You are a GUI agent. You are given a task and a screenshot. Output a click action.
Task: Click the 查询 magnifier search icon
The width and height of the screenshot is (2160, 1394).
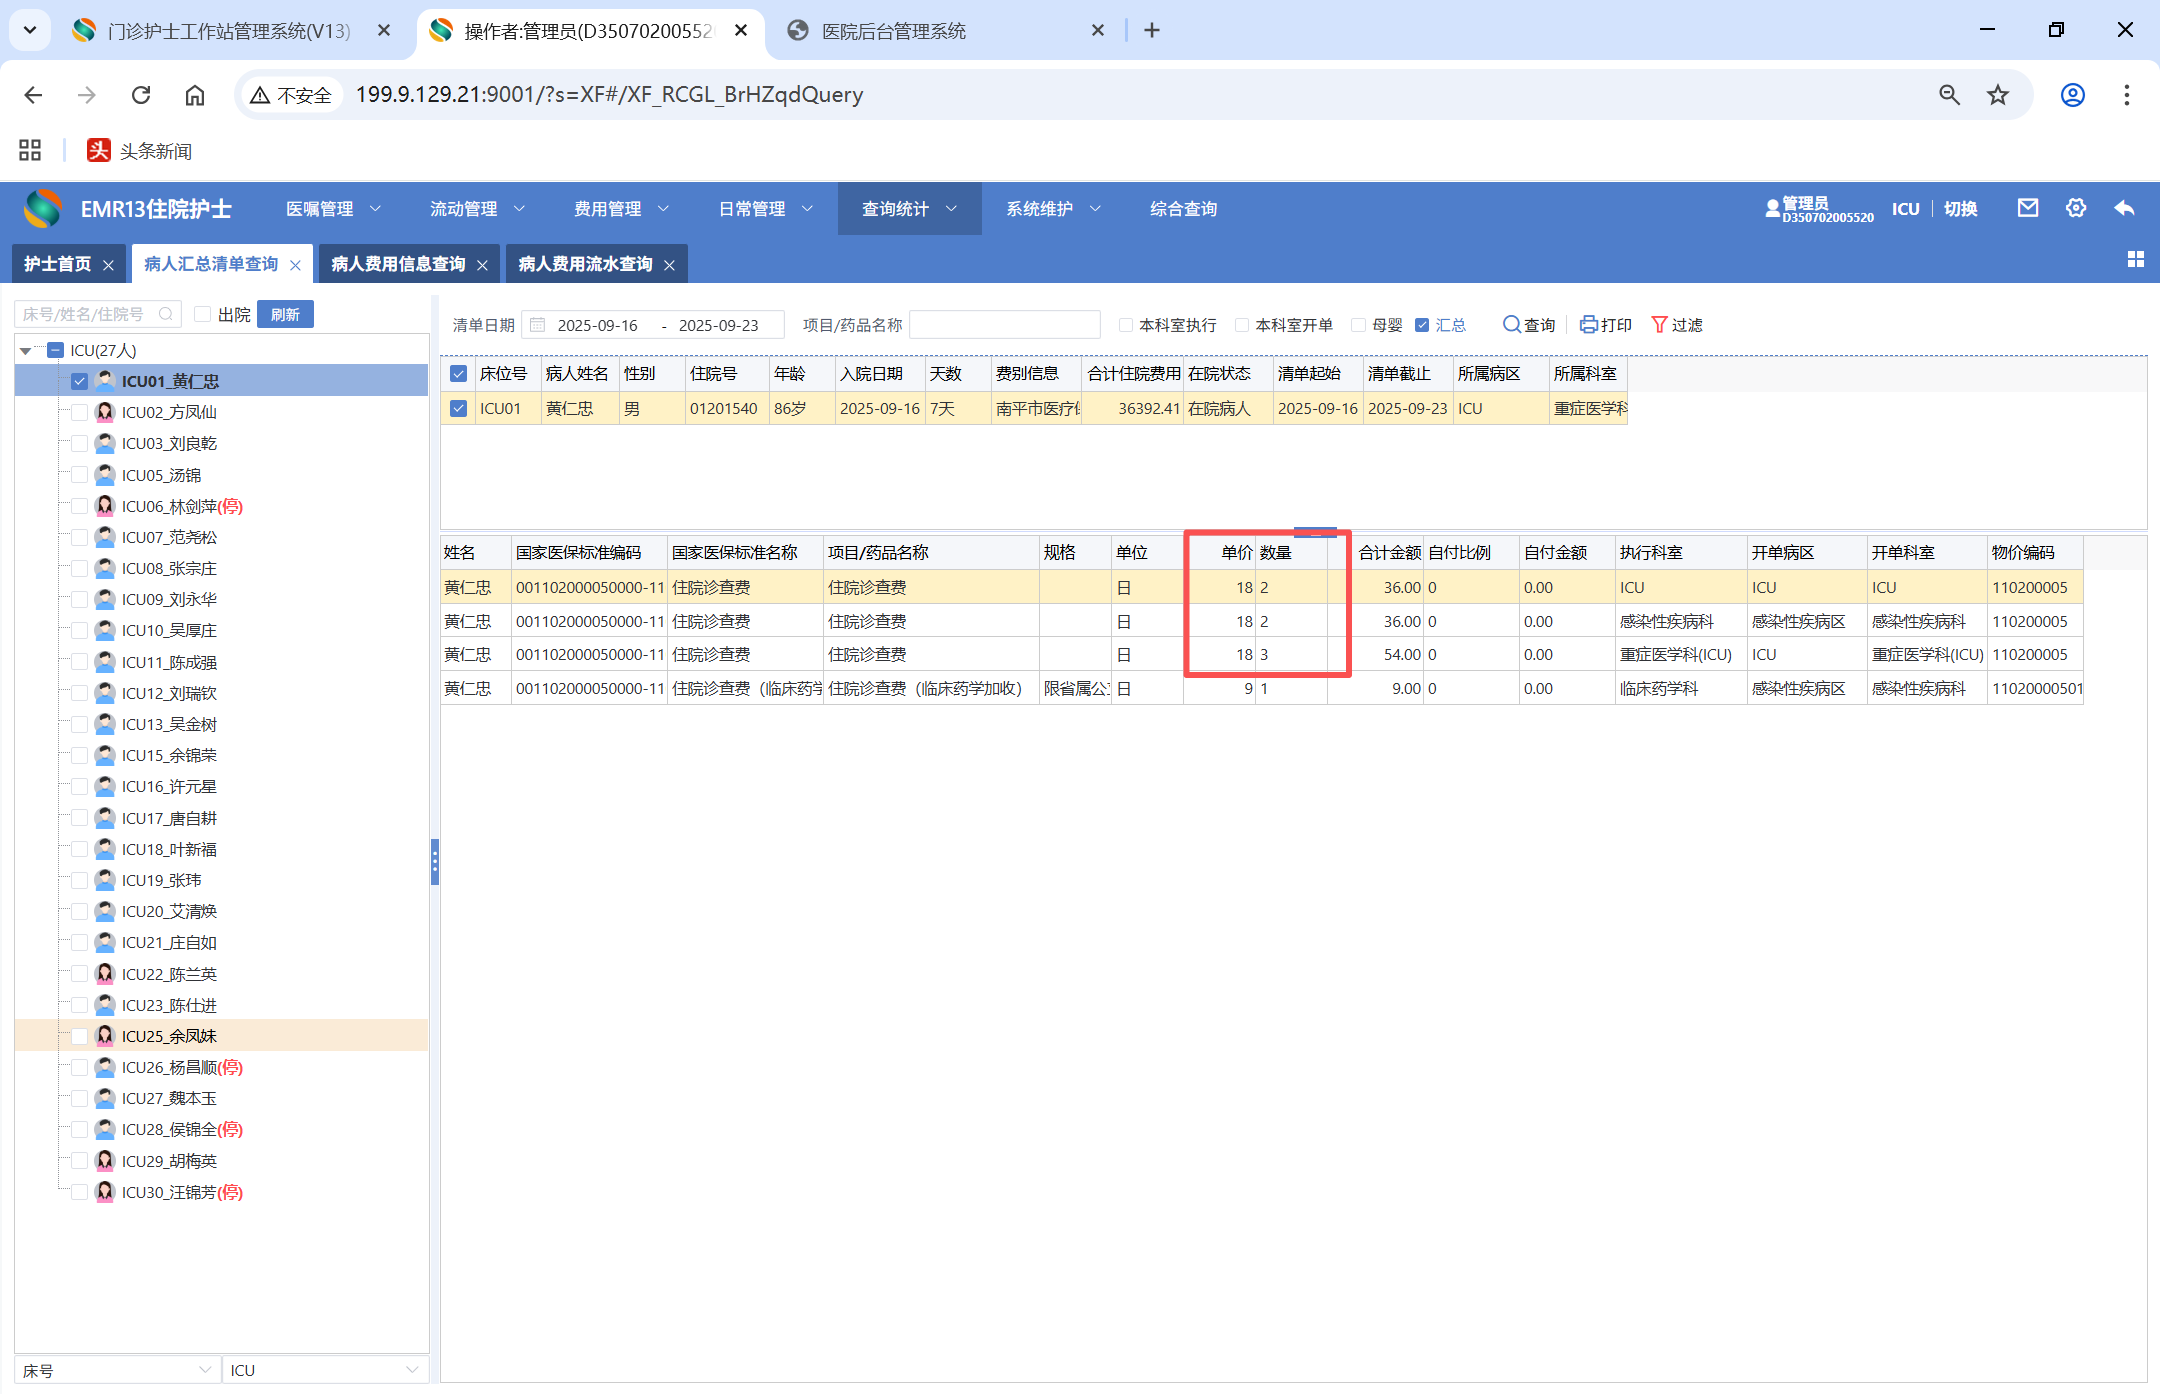[x=1511, y=325]
